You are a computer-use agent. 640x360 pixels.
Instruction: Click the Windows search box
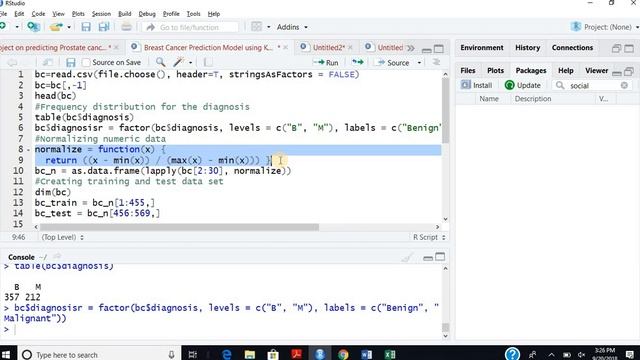click(99, 354)
